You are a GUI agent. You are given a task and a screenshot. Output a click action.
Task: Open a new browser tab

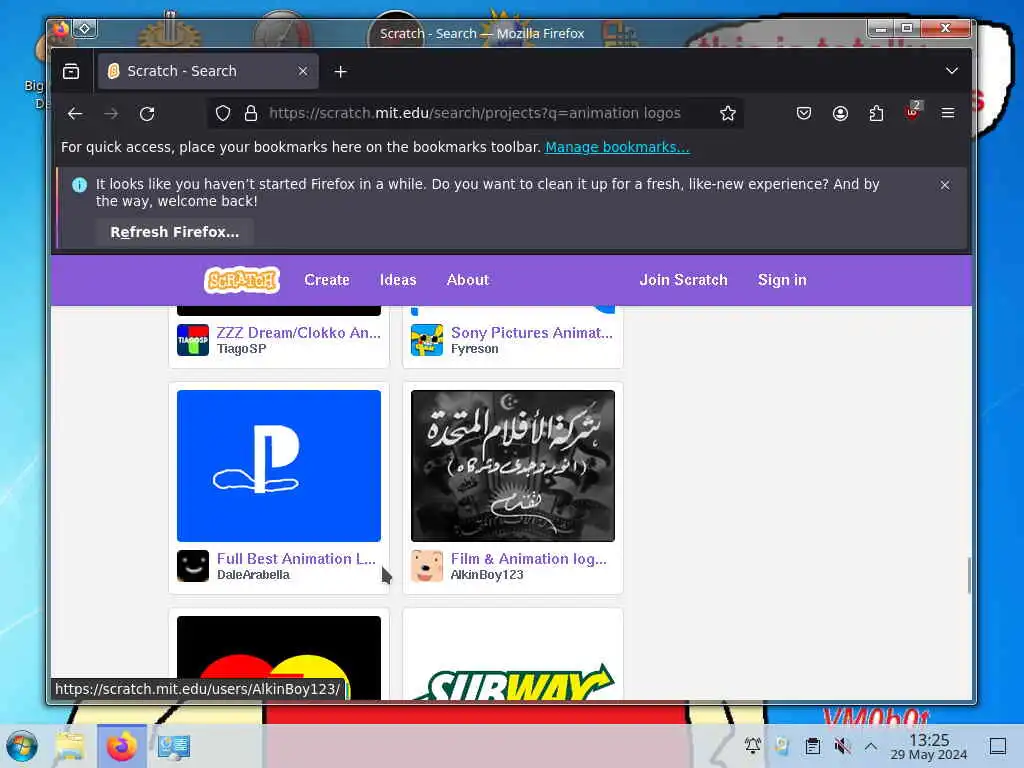tap(340, 71)
